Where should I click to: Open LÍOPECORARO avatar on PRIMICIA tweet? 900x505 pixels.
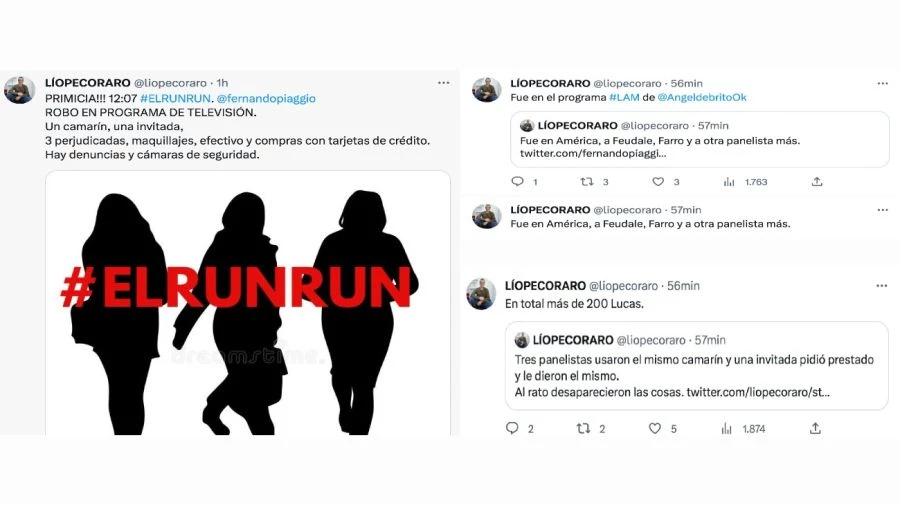point(20,90)
